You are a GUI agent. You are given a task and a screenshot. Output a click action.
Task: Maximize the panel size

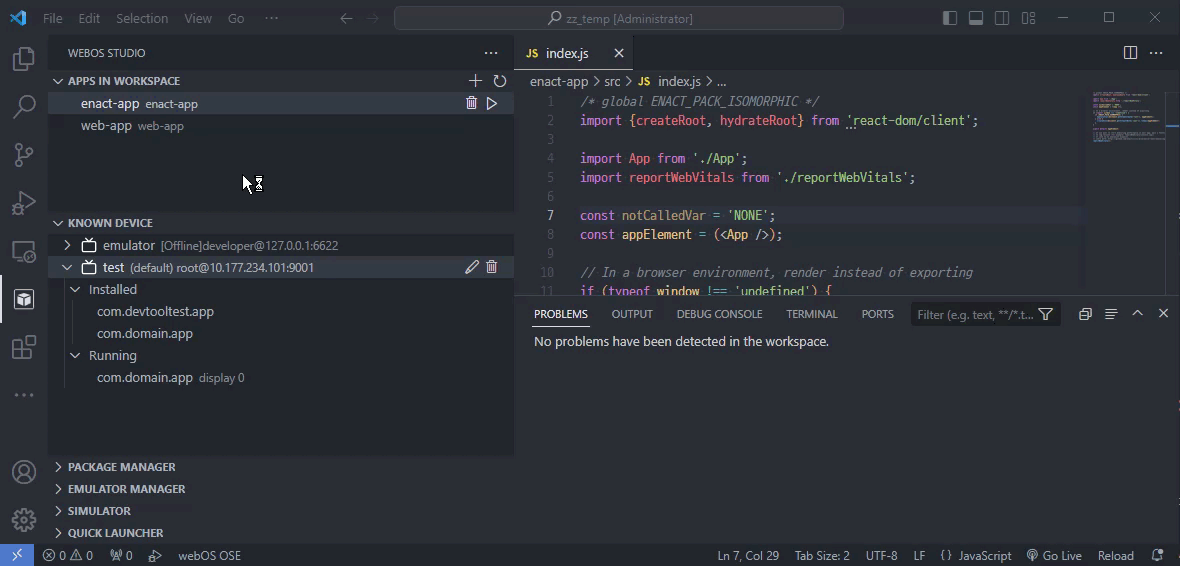[x=1137, y=314]
